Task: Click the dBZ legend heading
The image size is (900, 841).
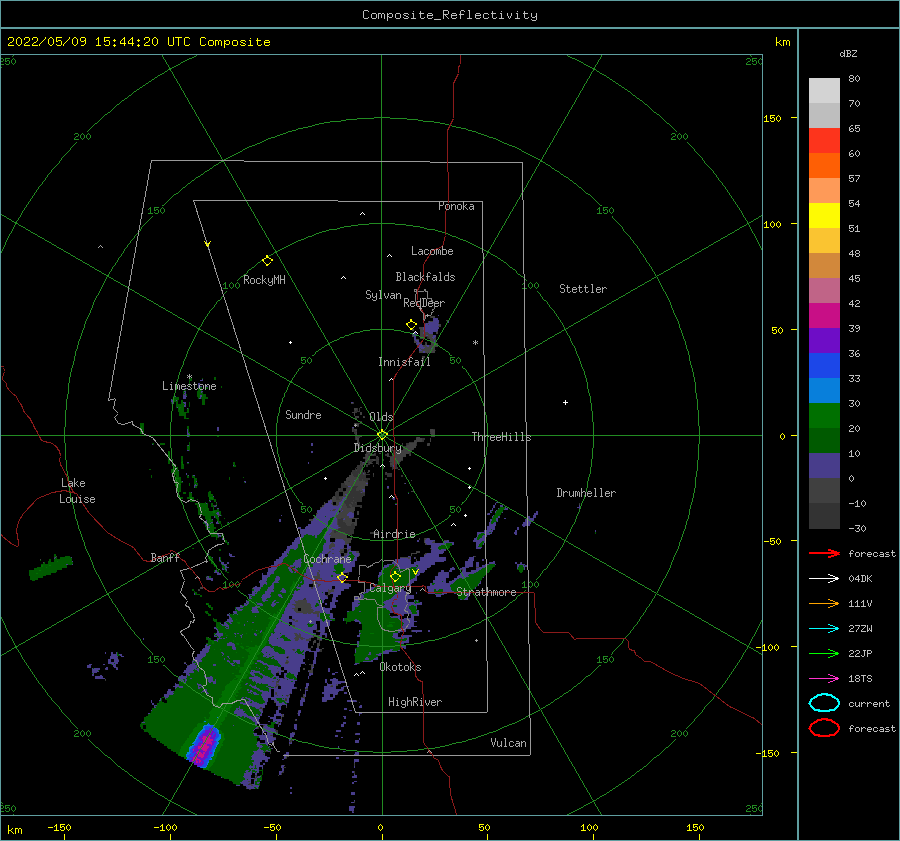Action: (x=848, y=53)
